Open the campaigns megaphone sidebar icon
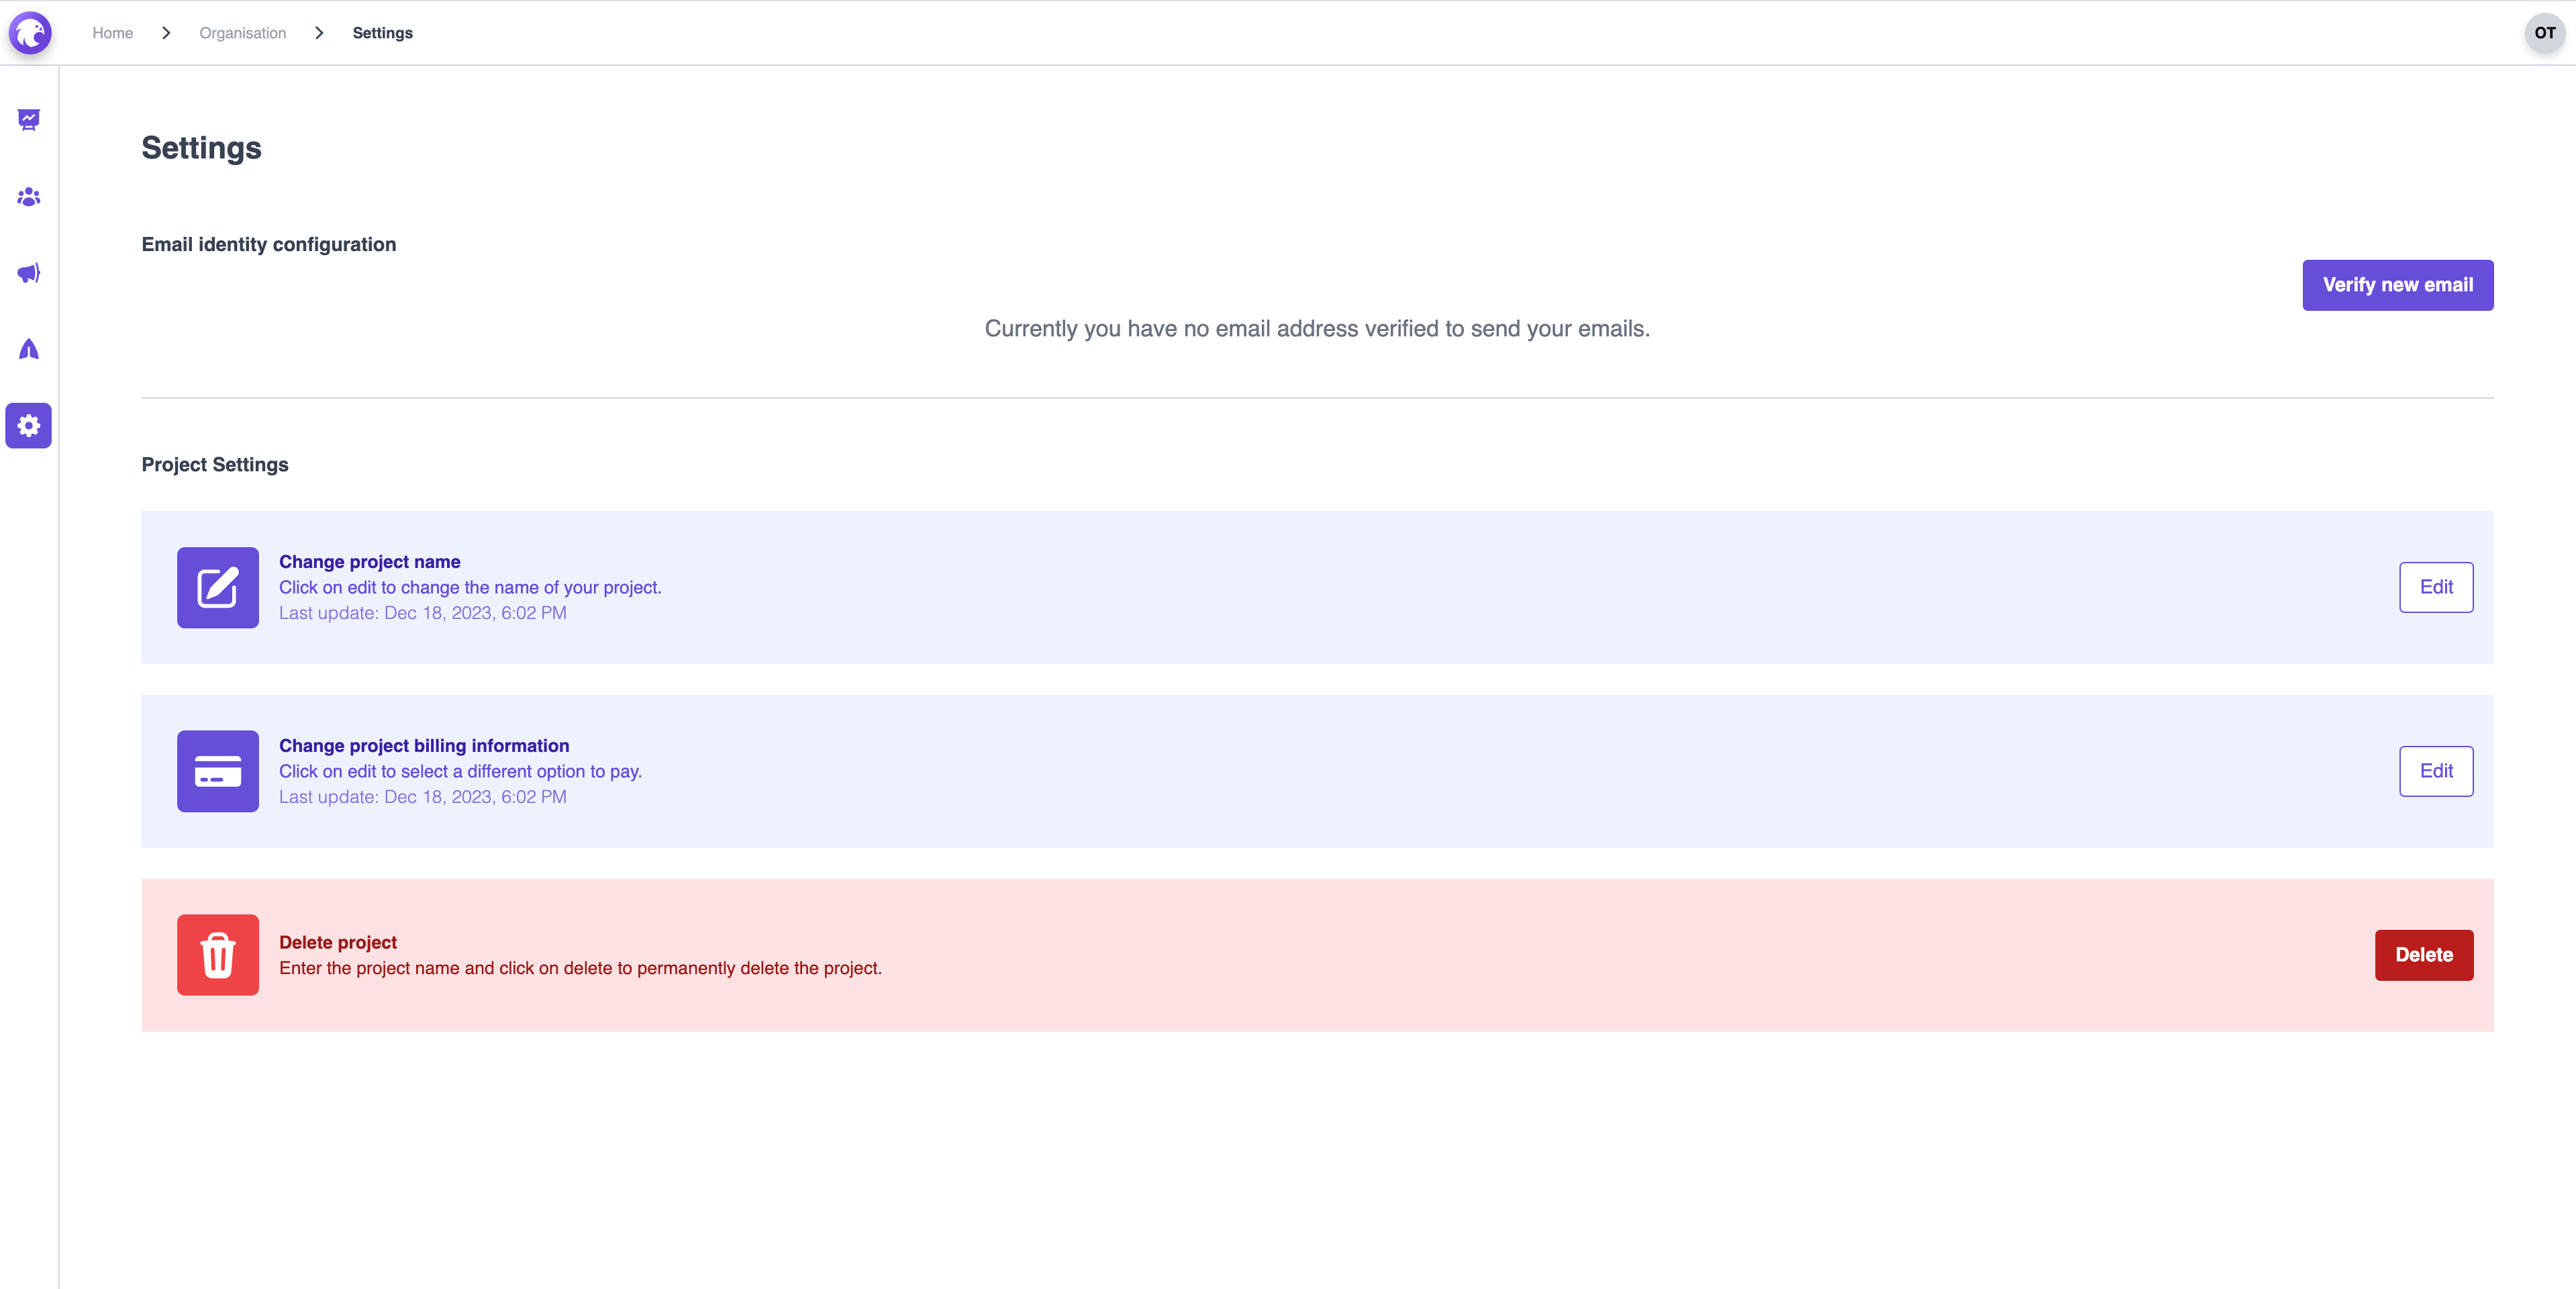This screenshot has width=2576, height=1289. pyautogui.click(x=29, y=273)
